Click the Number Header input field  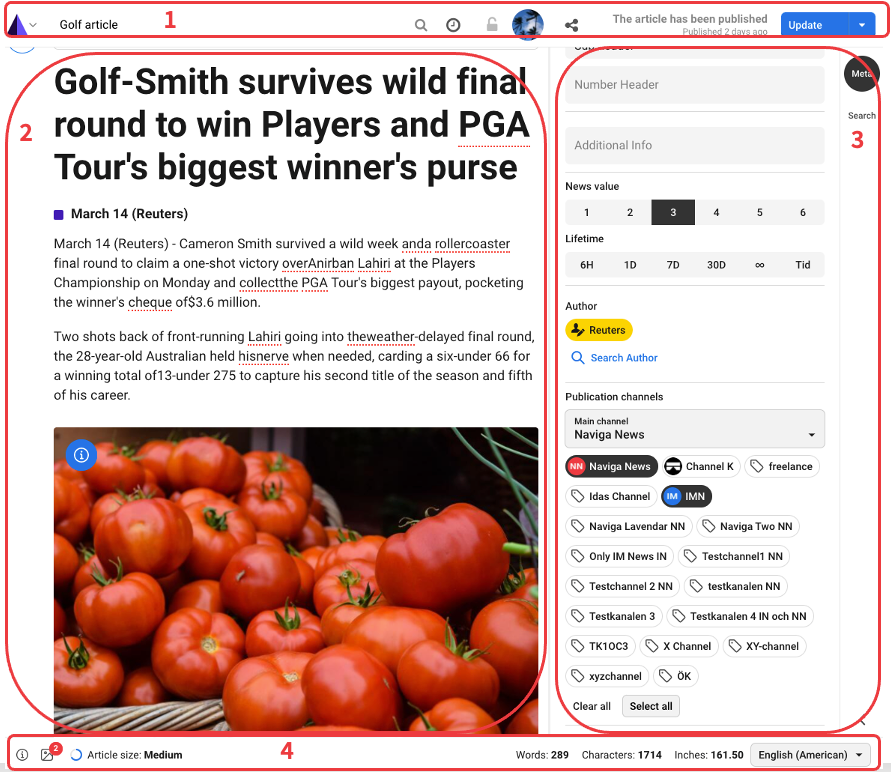[x=694, y=85]
